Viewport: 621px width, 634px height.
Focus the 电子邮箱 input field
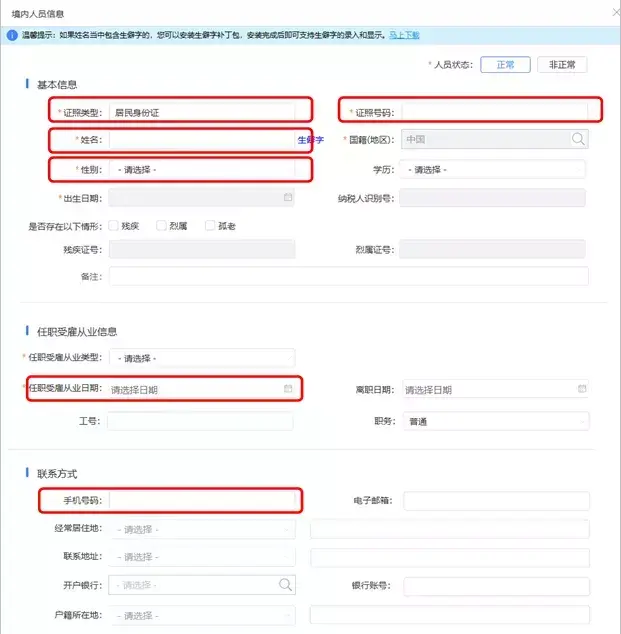pyautogui.click(x=496, y=501)
